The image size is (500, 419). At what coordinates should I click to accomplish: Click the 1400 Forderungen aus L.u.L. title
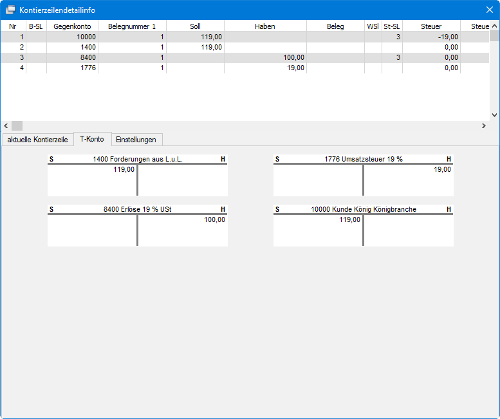tap(137, 159)
